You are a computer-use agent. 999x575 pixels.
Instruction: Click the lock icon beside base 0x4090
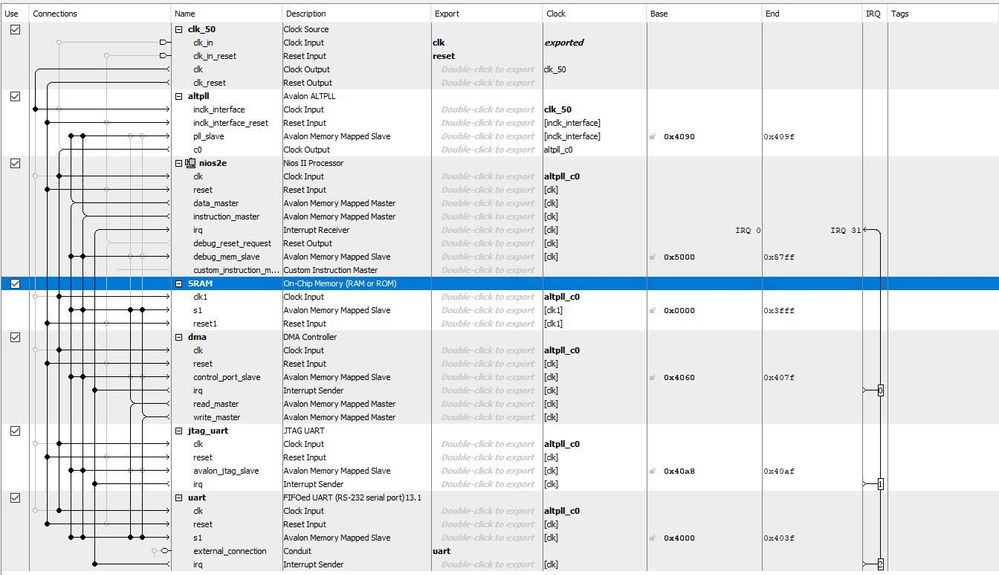tap(652, 136)
